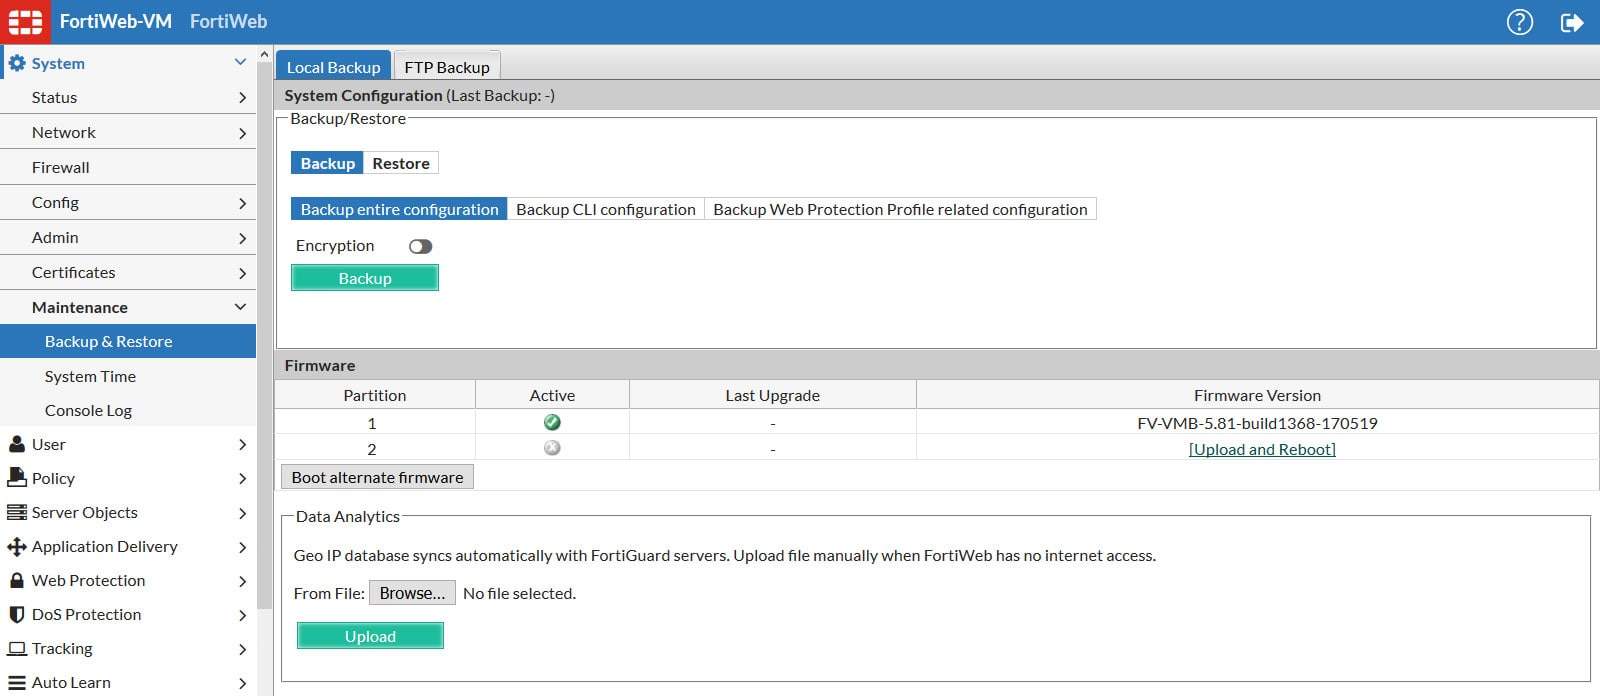
Task: Expand the User menu arrow
Action: [x=242, y=444]
